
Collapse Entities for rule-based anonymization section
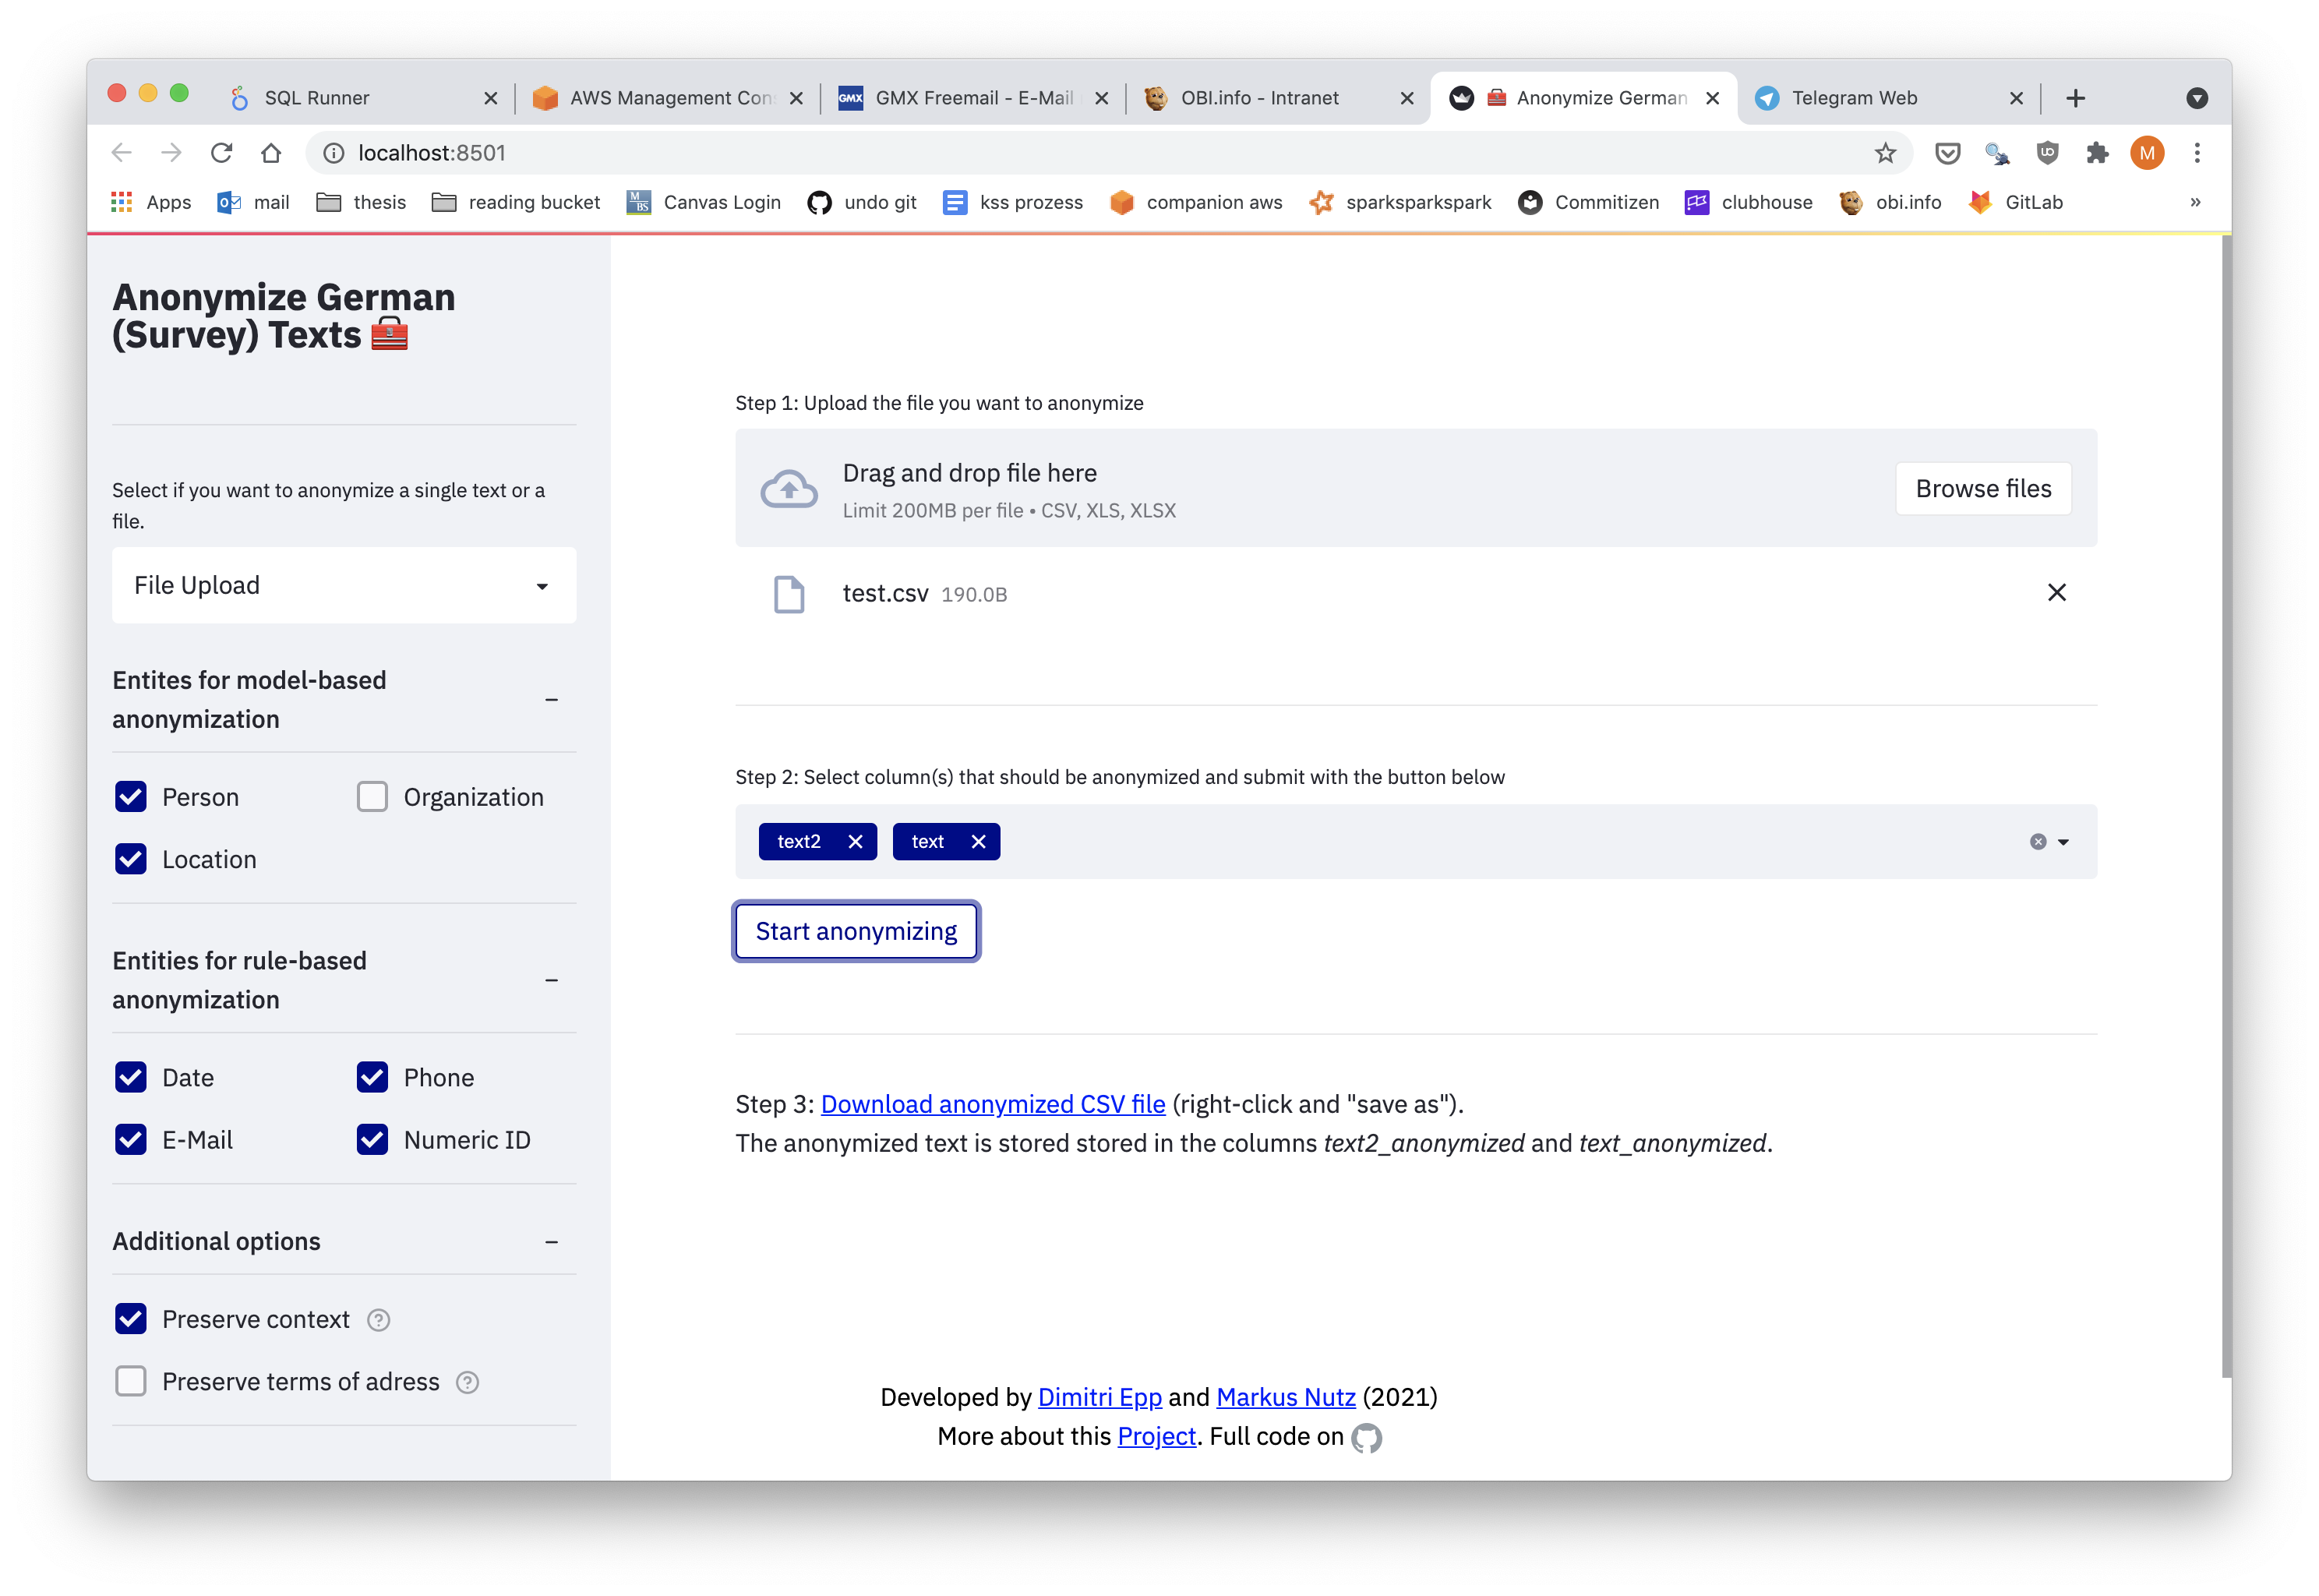coord(551,980)
